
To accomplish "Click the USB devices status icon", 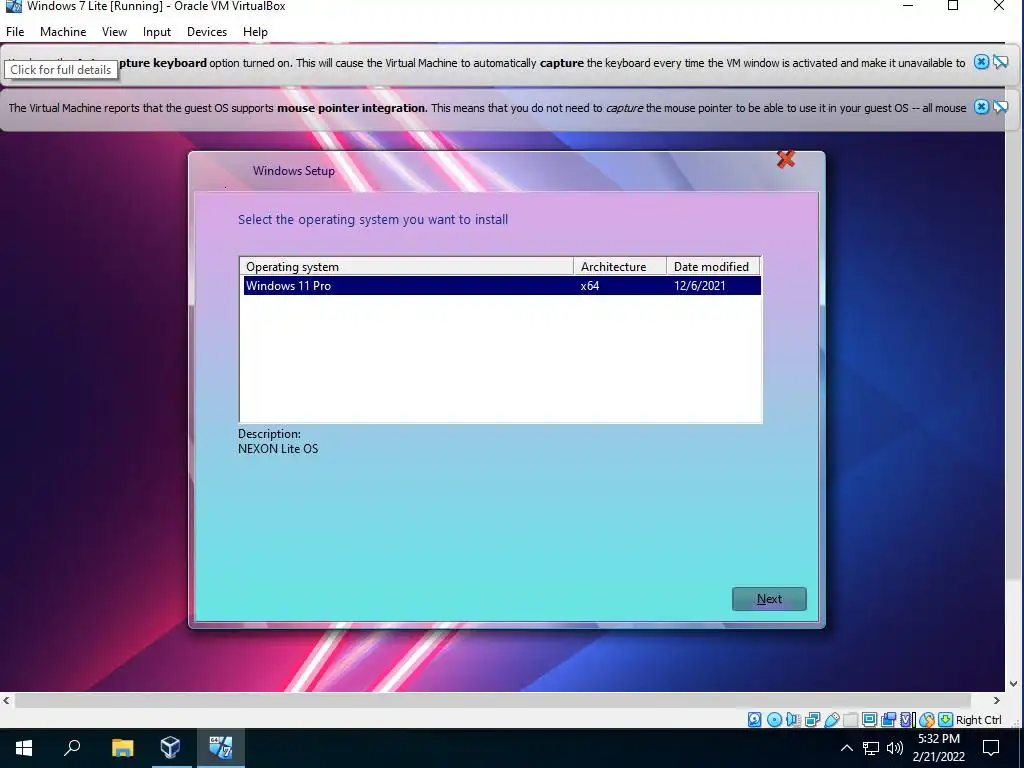I will pos(831,720).
